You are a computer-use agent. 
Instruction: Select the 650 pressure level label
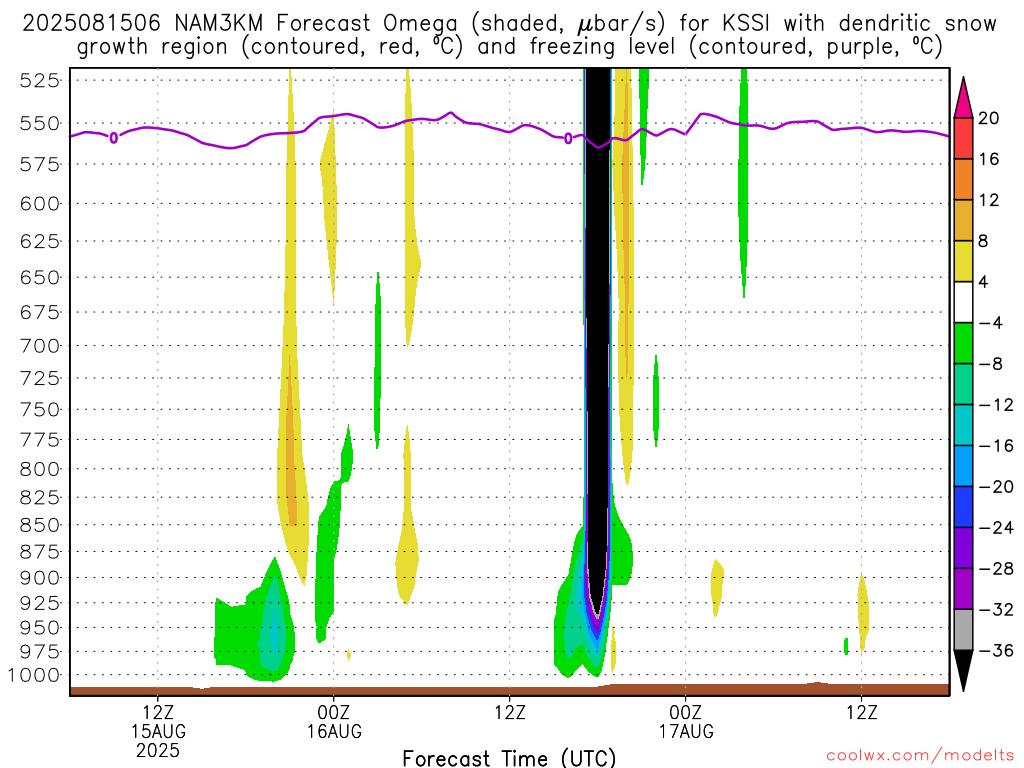pyautogui.click(x=39, y=278)
